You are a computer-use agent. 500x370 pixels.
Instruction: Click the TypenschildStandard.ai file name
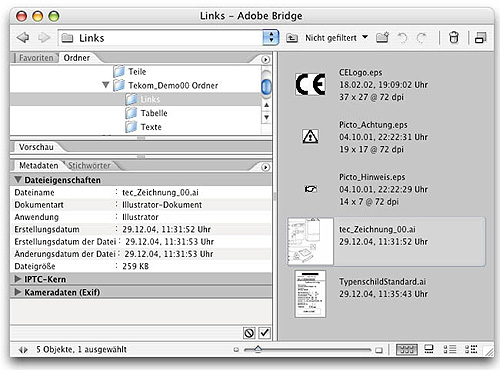(383, 282)
